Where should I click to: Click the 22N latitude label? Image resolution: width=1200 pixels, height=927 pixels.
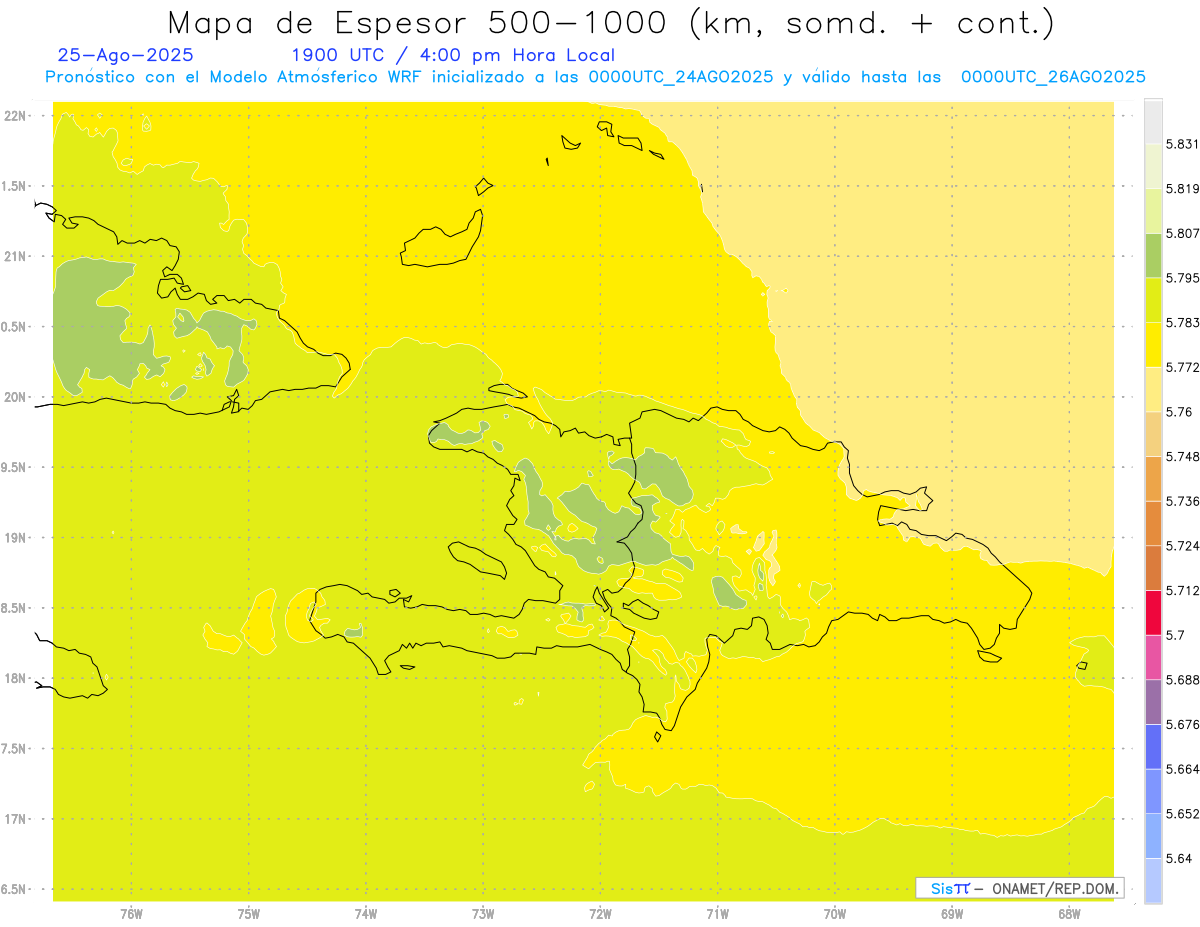coord(15,116)
